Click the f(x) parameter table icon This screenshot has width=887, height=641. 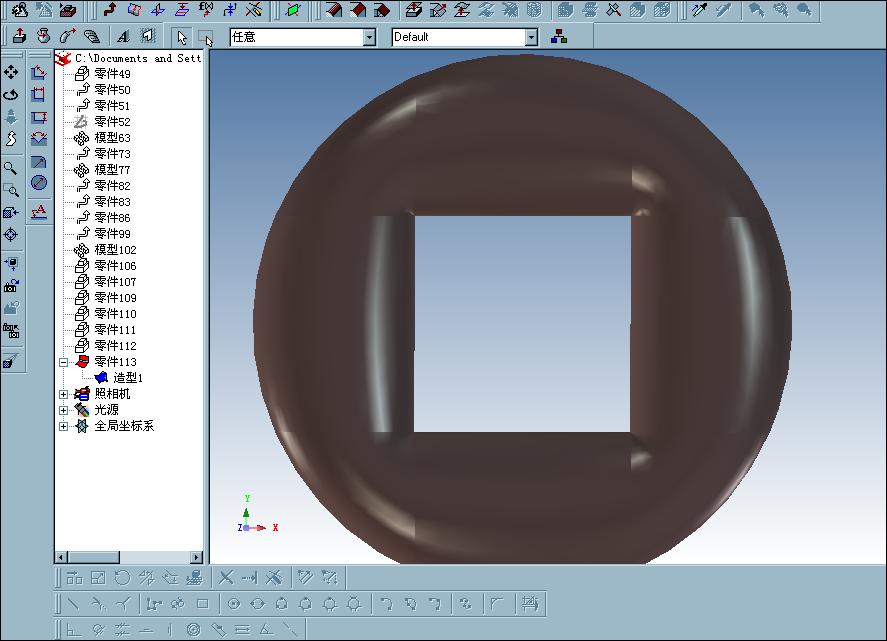[206, 8]
